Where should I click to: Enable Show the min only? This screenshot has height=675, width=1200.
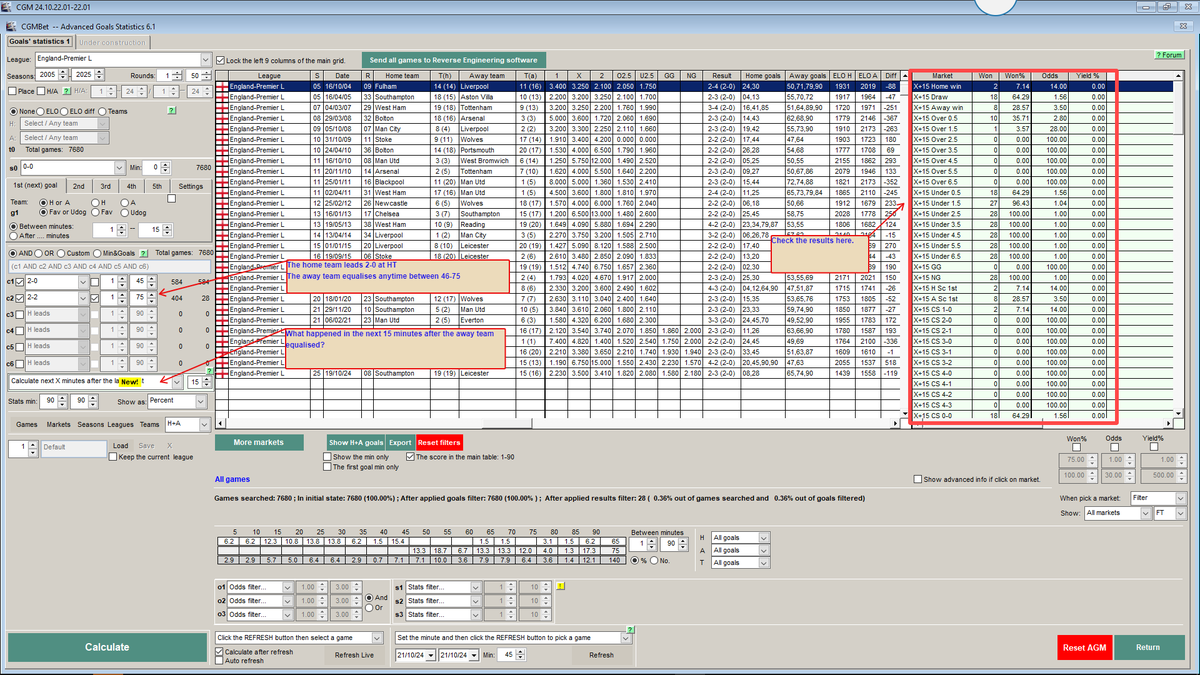coord(325,457)
